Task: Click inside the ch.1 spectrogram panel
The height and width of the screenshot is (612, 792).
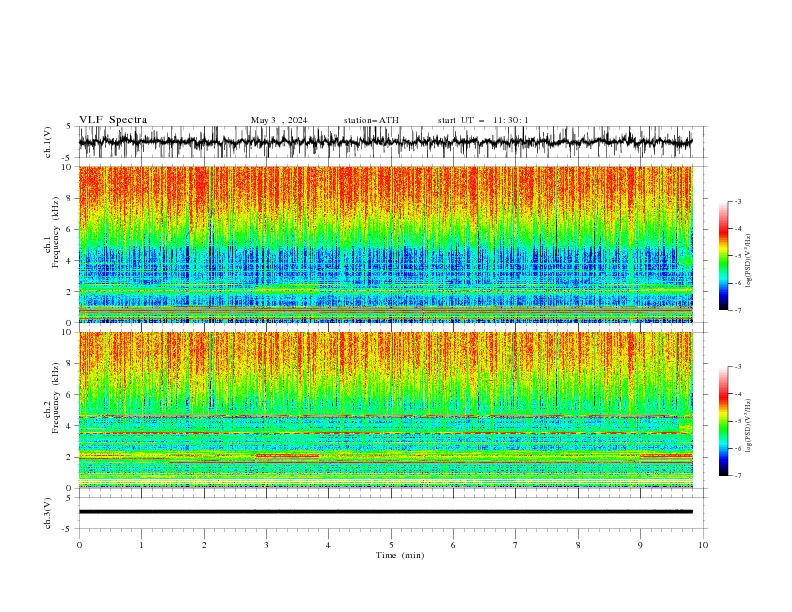Action: click(385, 244)
